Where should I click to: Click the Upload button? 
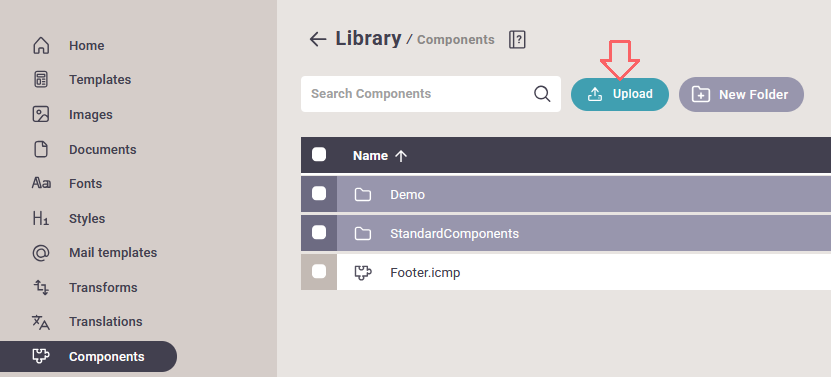[x=620, y=94]
